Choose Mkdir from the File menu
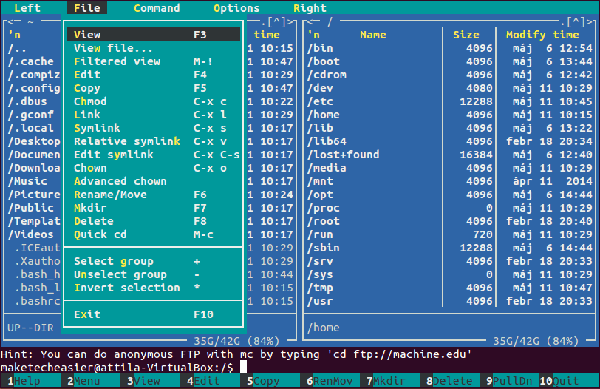 pyautogui.click(x=153, y=208)
